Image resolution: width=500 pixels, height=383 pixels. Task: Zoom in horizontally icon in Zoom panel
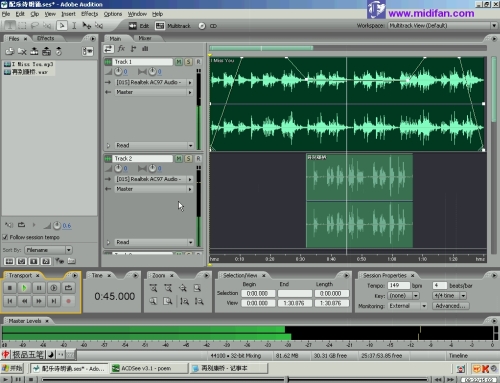[x=153, y=288]
